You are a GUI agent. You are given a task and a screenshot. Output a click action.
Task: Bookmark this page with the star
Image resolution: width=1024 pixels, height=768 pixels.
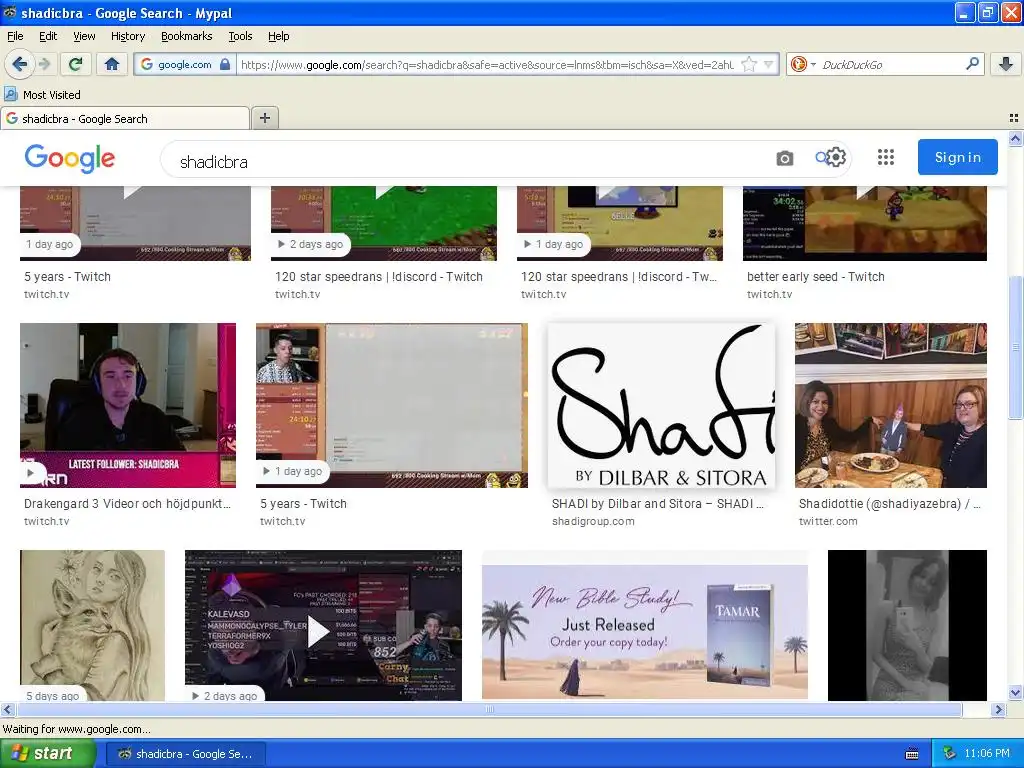[749, 64]
